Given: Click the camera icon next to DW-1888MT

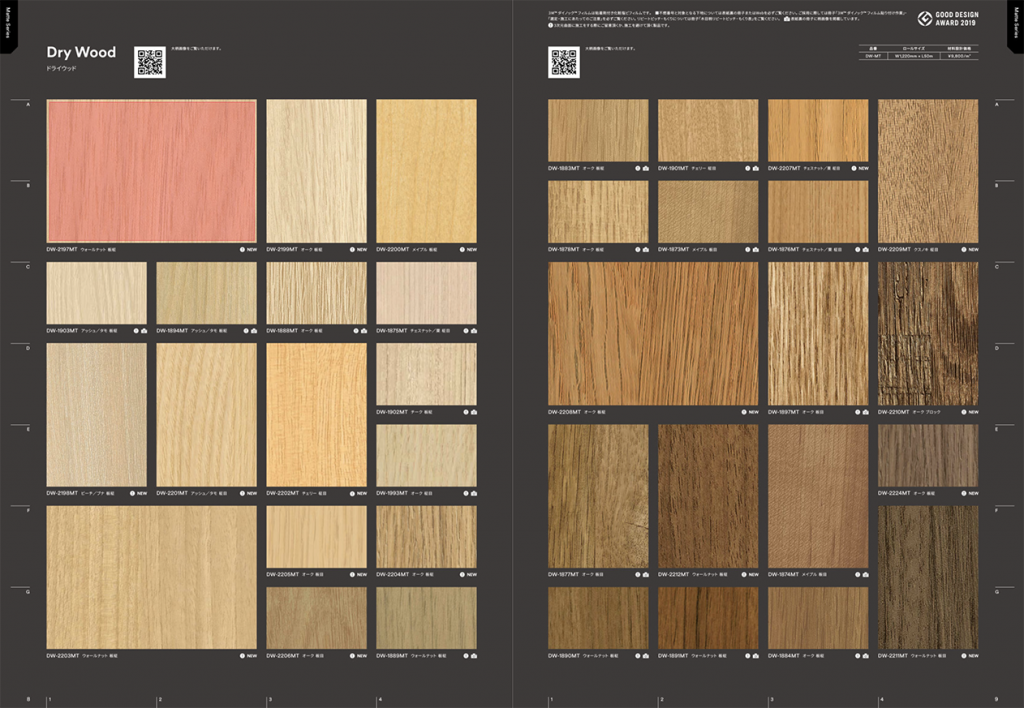Looking at the screenshot, I should click(x=364, y=331).
